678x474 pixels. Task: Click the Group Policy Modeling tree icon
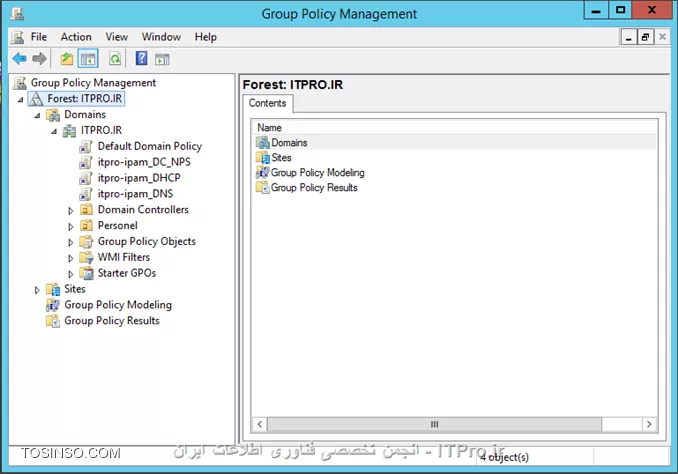(x=53, y=305)
